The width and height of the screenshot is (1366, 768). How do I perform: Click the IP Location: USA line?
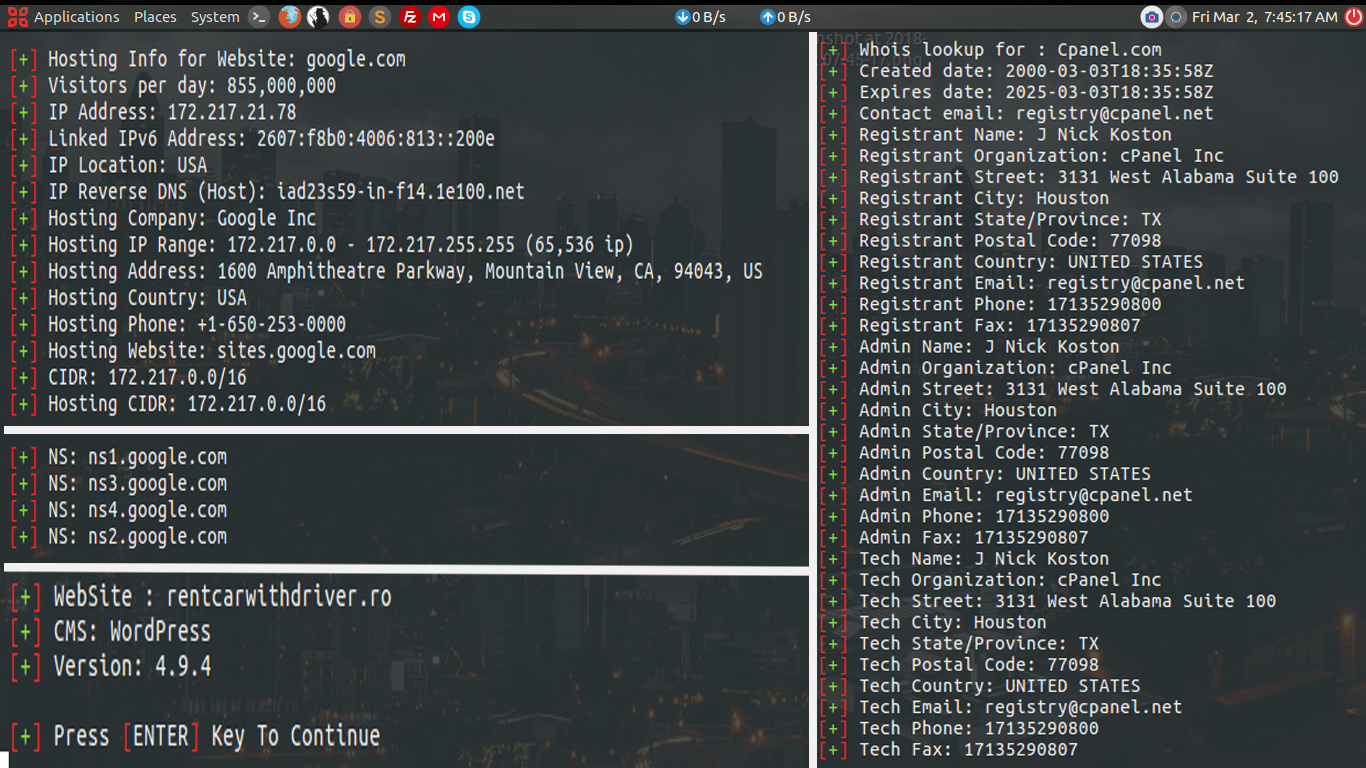coord(109,165)
